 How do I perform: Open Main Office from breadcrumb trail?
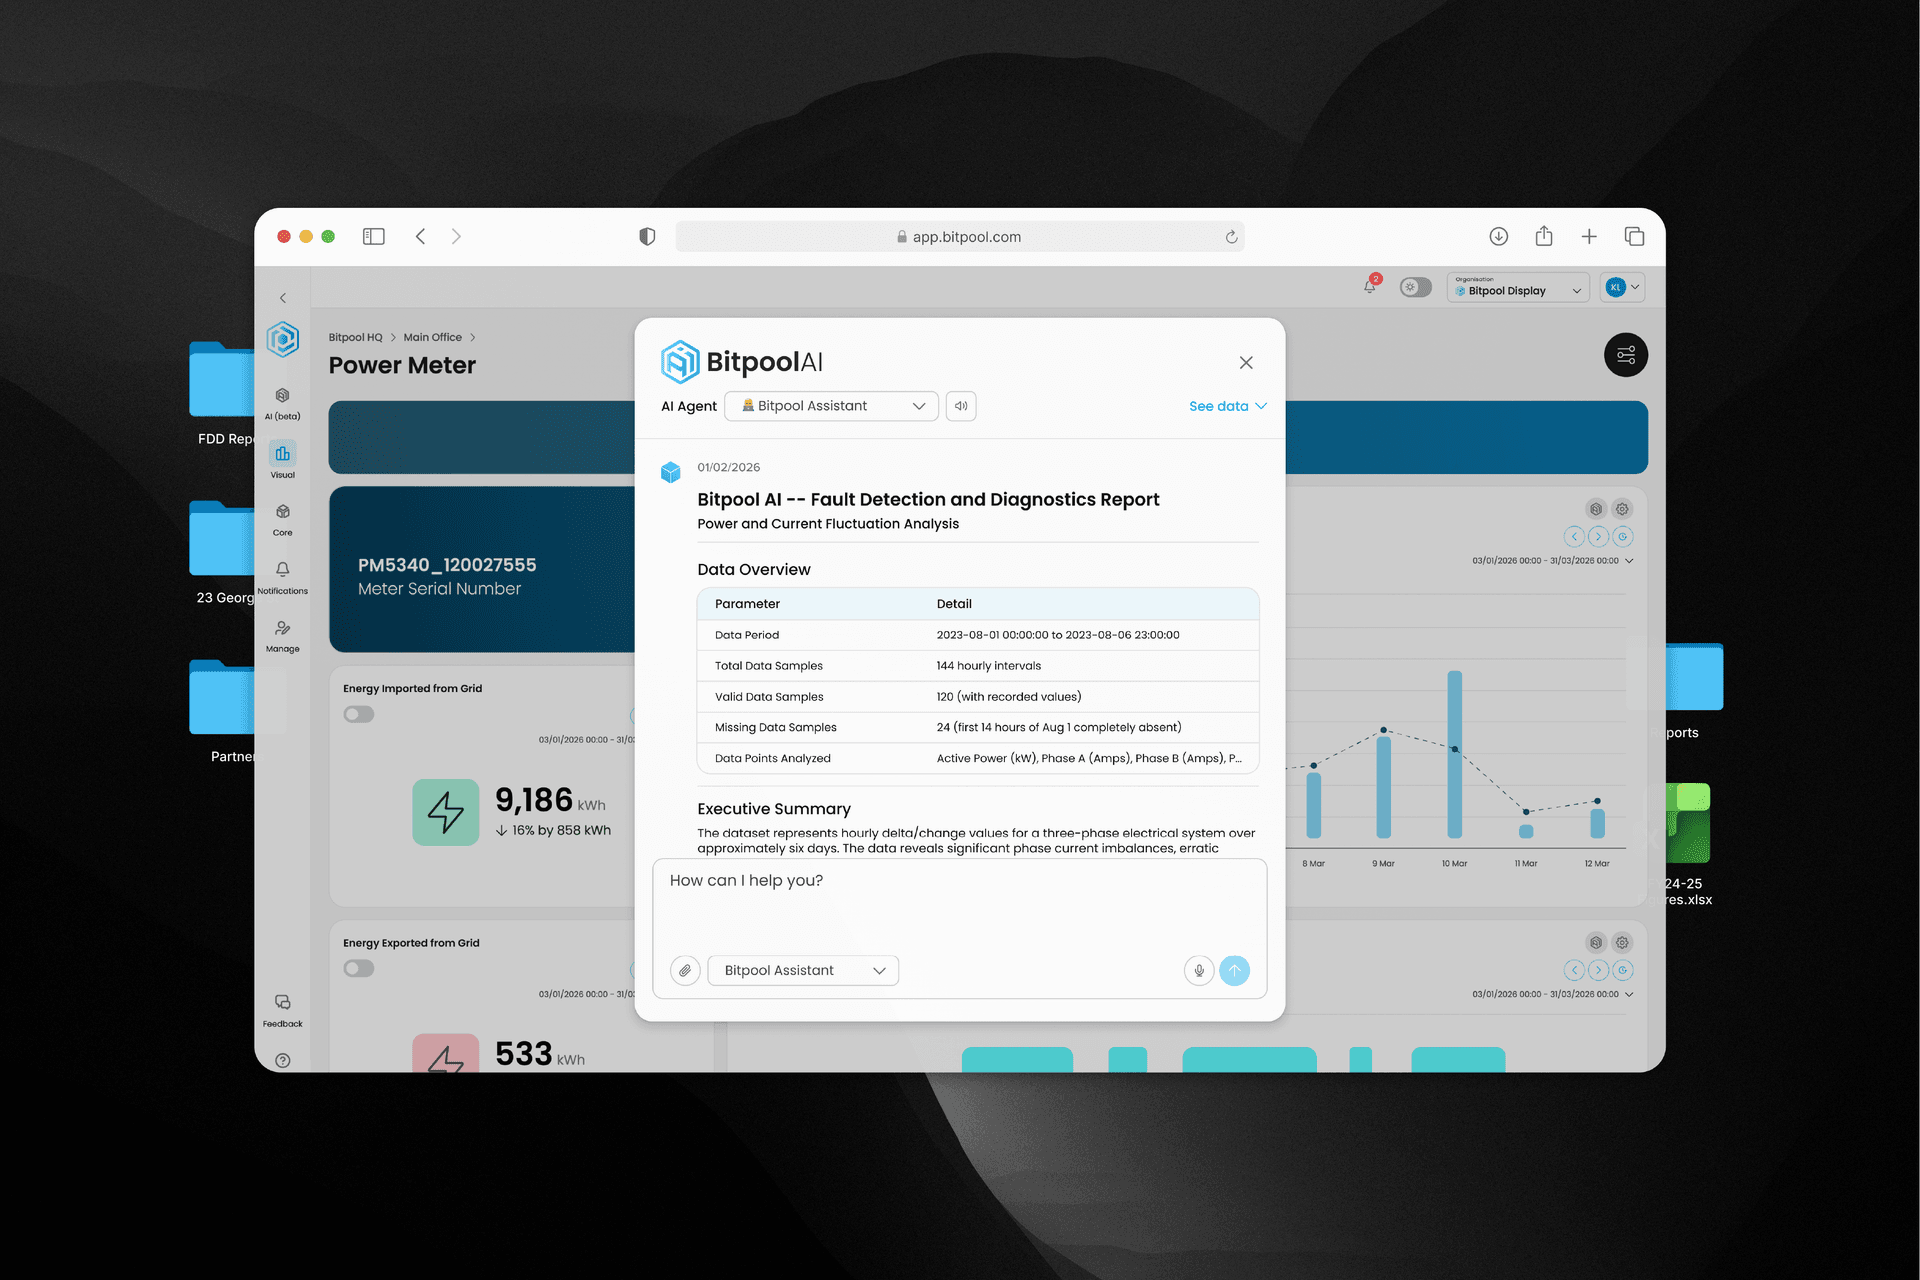(x=432, y=337)
